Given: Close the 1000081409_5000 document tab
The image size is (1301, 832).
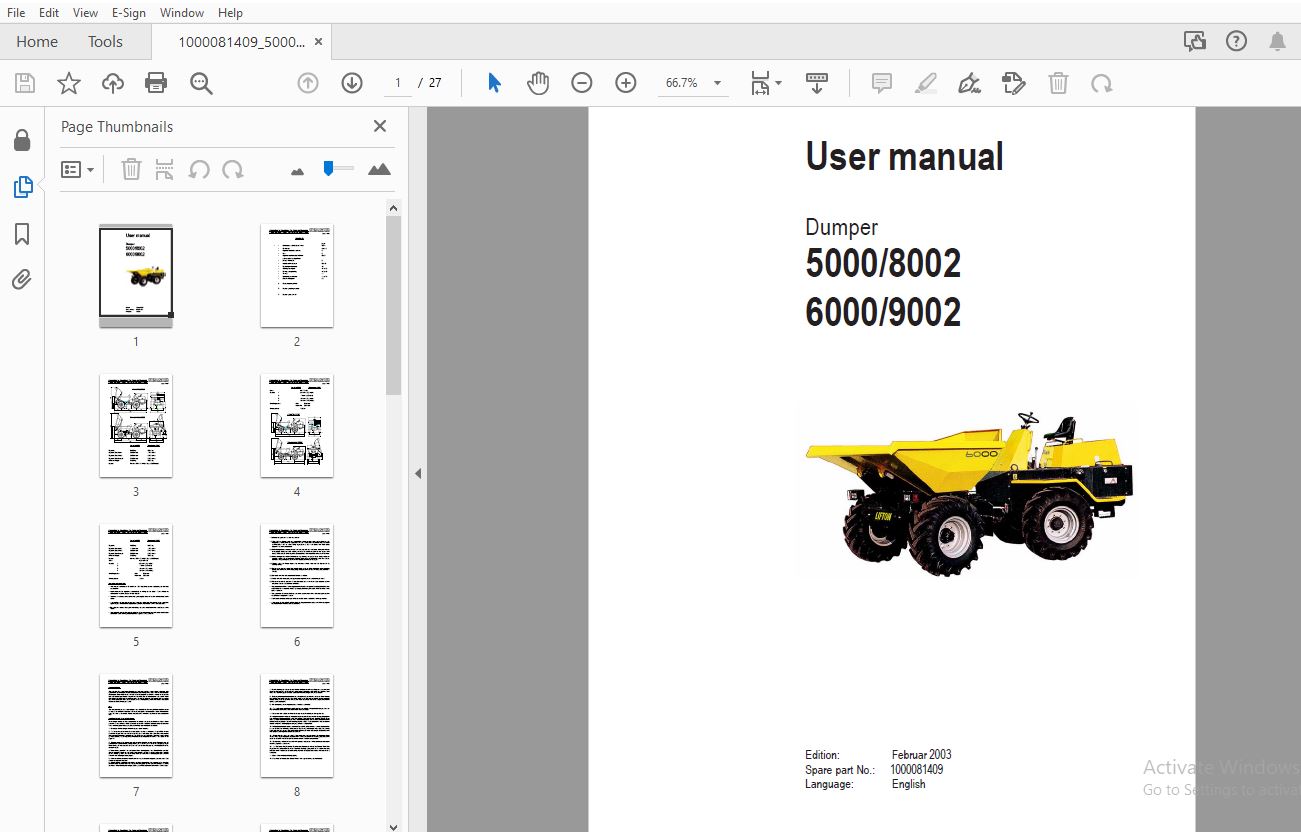Looking at the screenshot, I should pos(319,42).
